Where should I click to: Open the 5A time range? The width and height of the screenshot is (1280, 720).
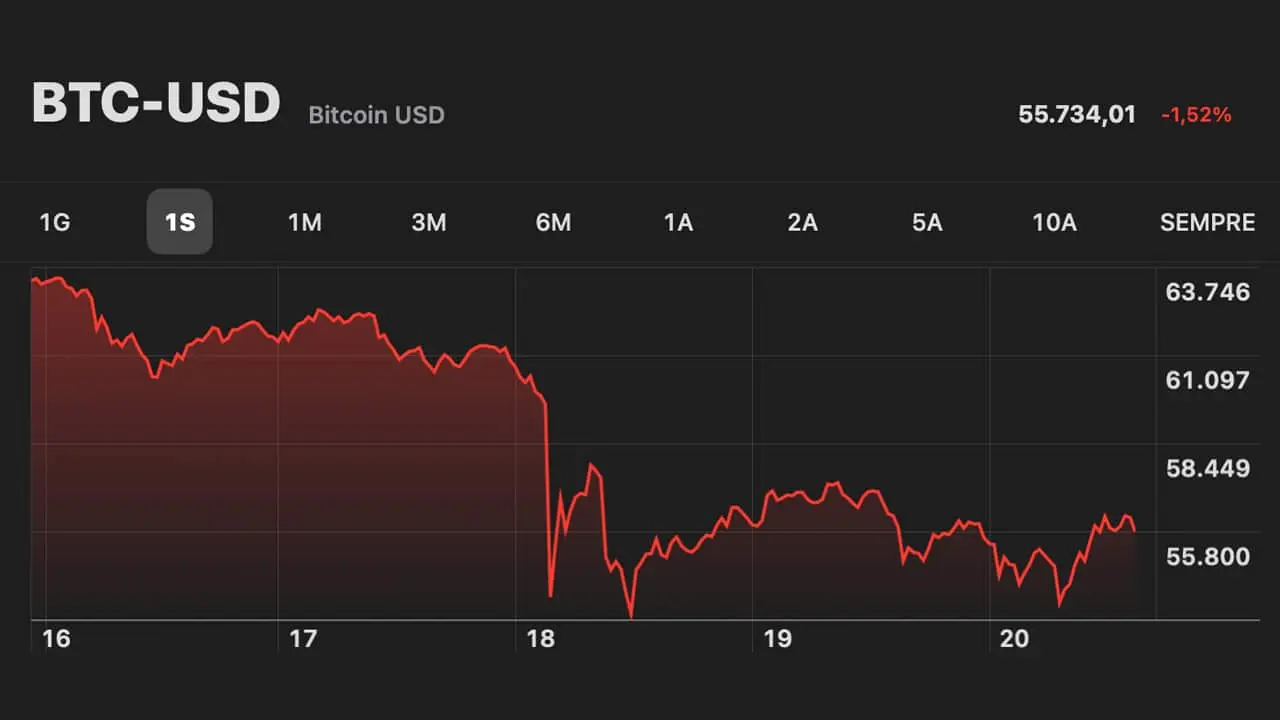[927, 222]
